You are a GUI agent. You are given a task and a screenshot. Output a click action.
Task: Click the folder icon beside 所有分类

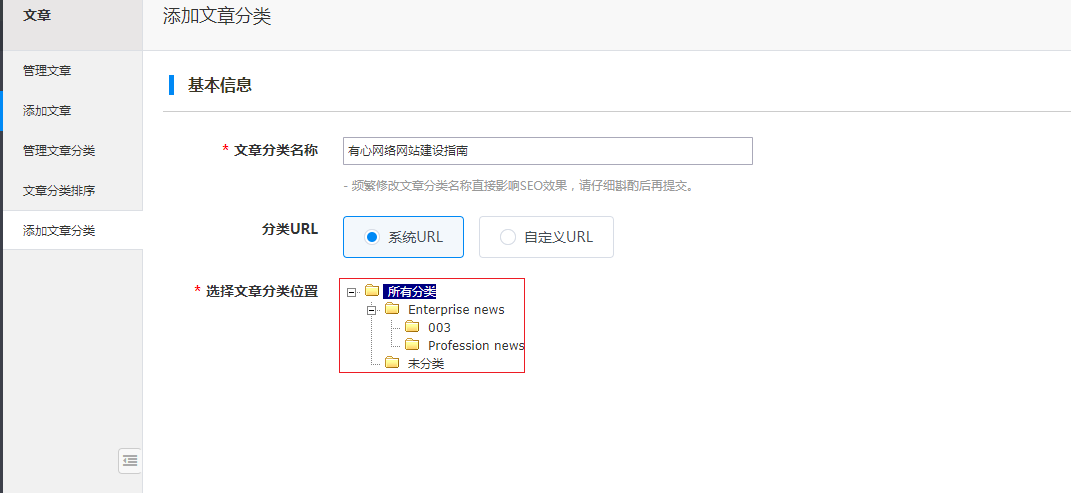click(x=372, y=291)
